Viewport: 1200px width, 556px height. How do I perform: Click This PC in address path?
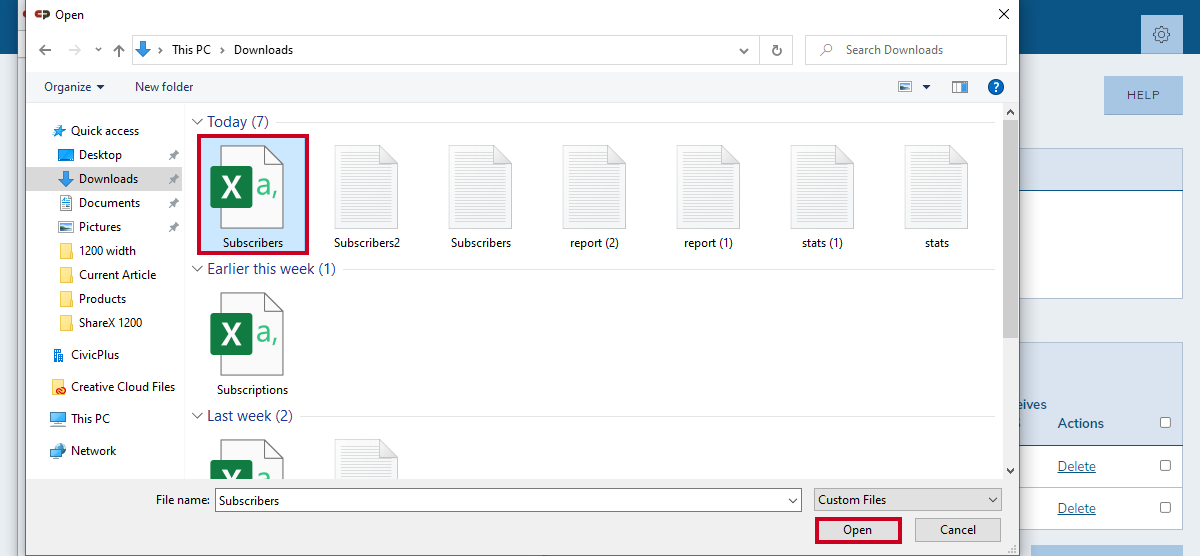click(x=191, y=50)
